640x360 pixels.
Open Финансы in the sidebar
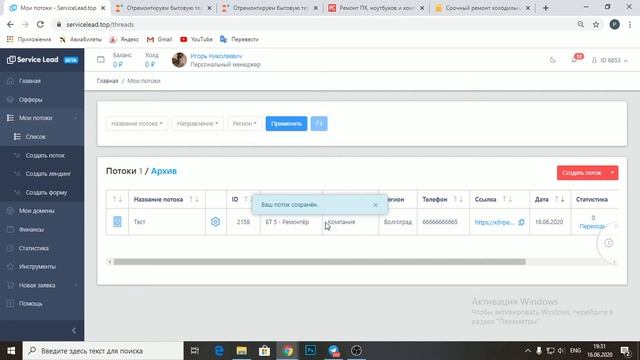pos(31,230)
